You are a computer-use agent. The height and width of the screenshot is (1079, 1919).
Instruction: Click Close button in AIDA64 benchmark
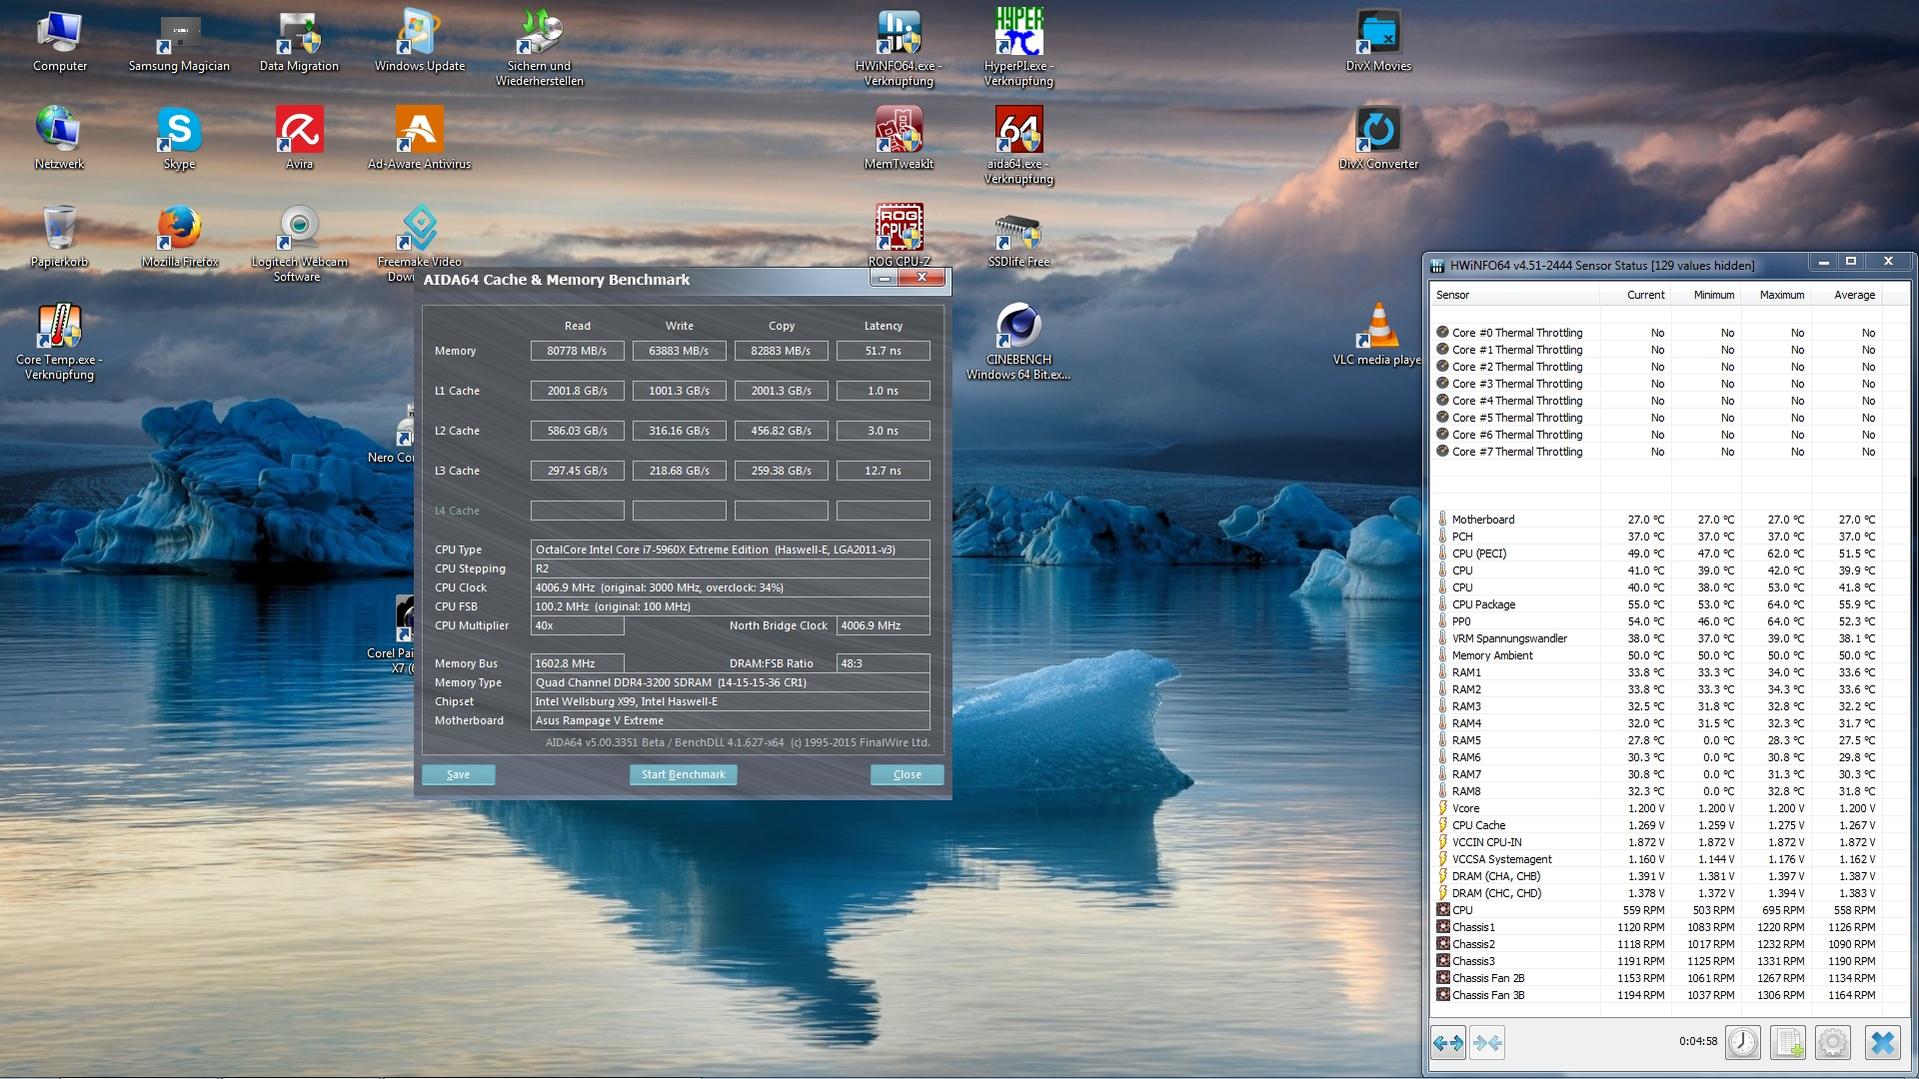pos(907,775)
